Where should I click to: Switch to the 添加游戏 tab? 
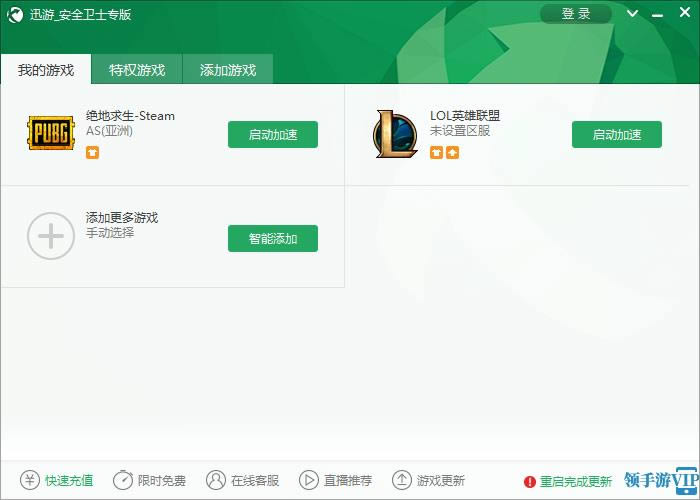click(228, 69)
